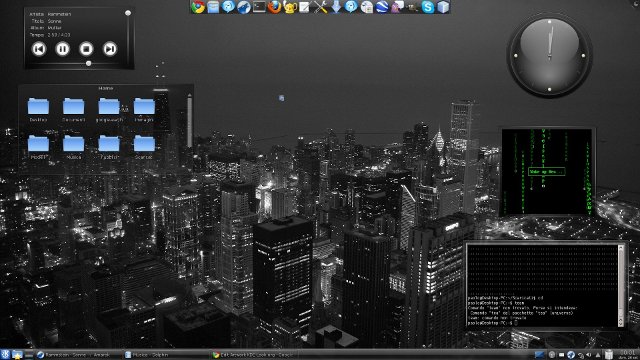Screen dimensions: 640x360
Task: Open the googleearth folder in the Home widget
Action: point(109,110)
